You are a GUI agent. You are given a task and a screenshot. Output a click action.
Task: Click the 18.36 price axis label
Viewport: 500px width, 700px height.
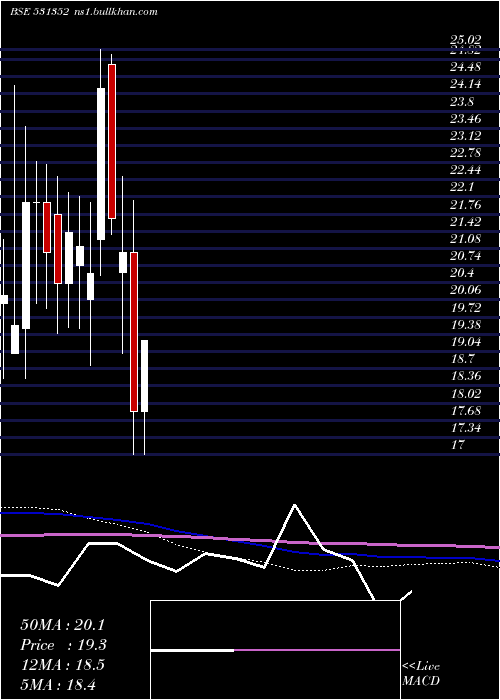(x=466, y=376)
